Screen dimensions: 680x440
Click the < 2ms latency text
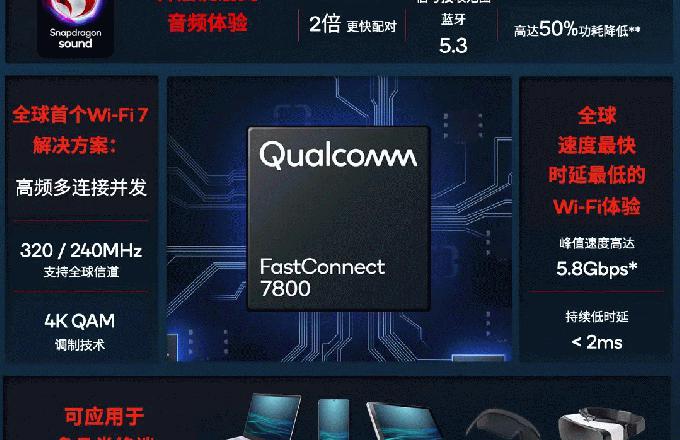pyautogui.click(x=597, y=342)
